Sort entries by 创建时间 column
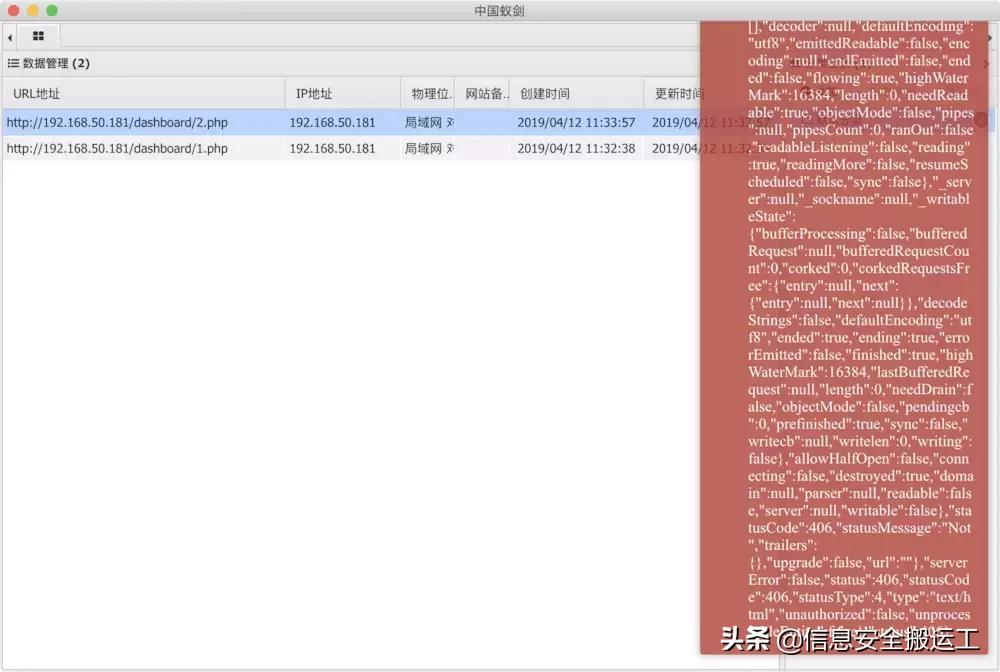The width and height of the screenshot is (1000, 672). coord(545,92)
